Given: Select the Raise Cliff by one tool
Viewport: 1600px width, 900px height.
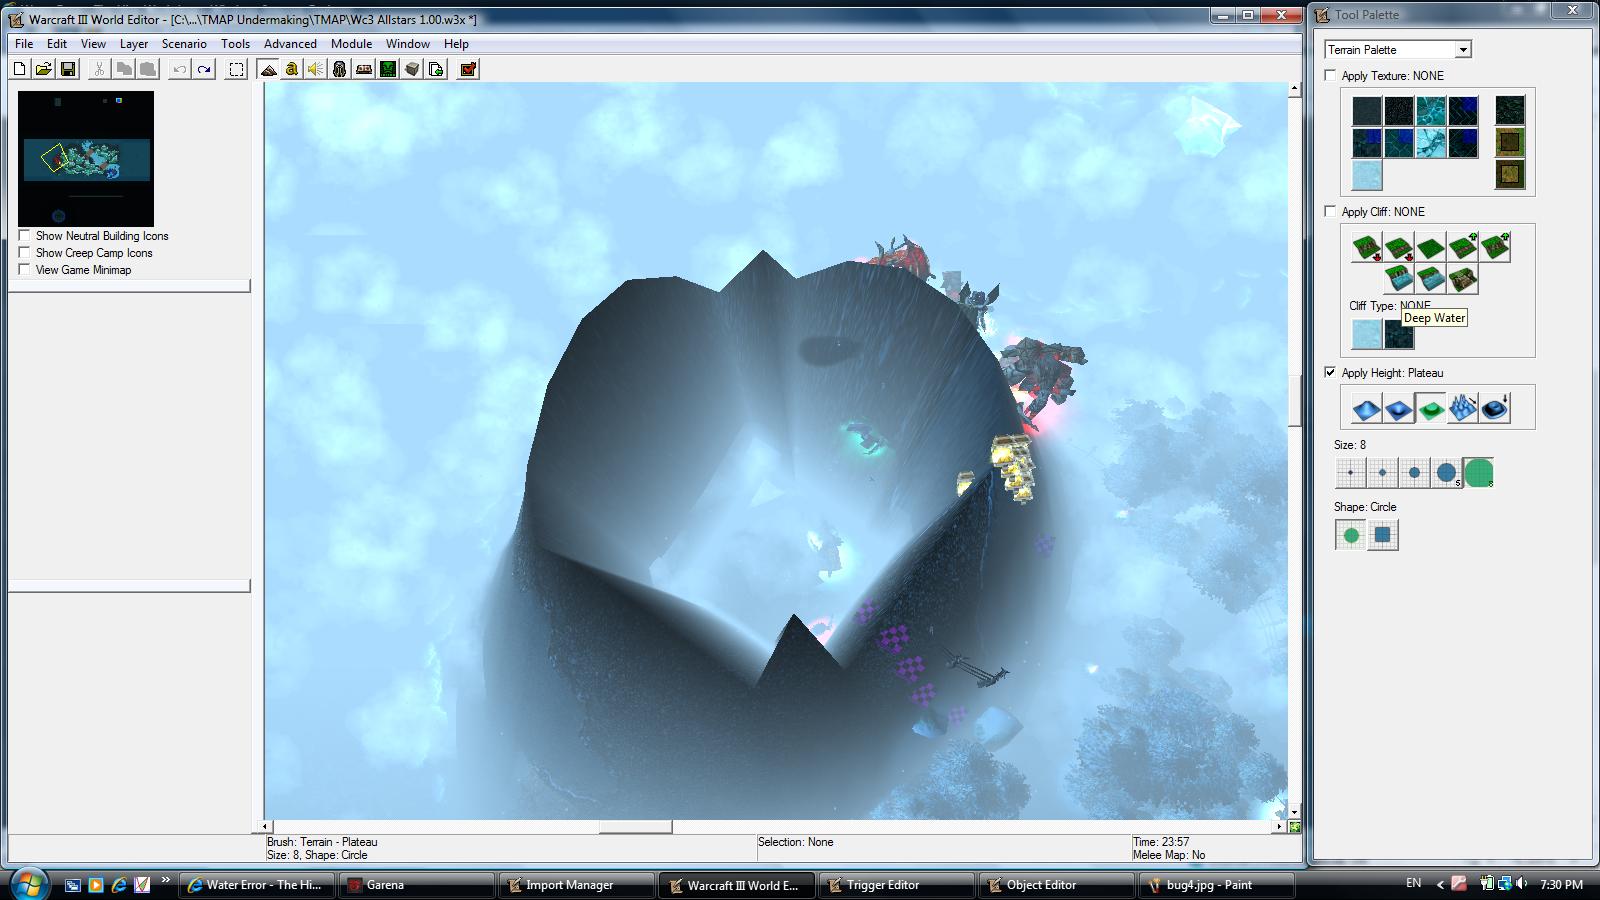Looking at the screenshot, I should pyautogui.click(x=1462, y=247).
